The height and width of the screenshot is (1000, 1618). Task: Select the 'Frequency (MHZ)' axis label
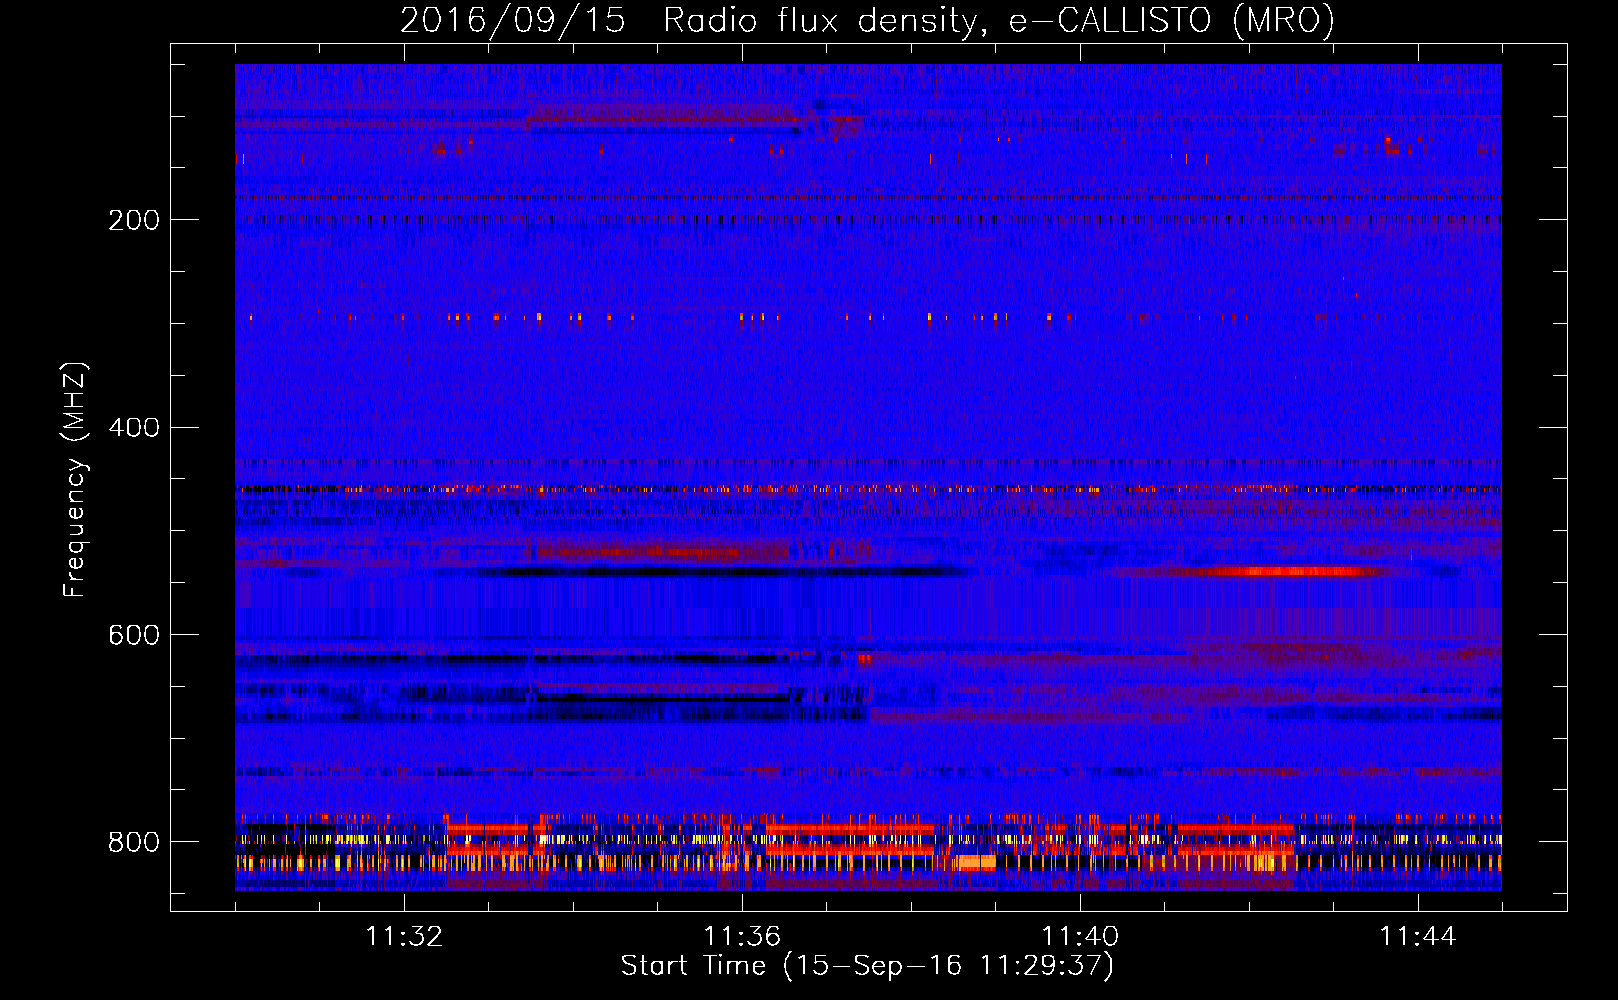(x=75, y=480)
